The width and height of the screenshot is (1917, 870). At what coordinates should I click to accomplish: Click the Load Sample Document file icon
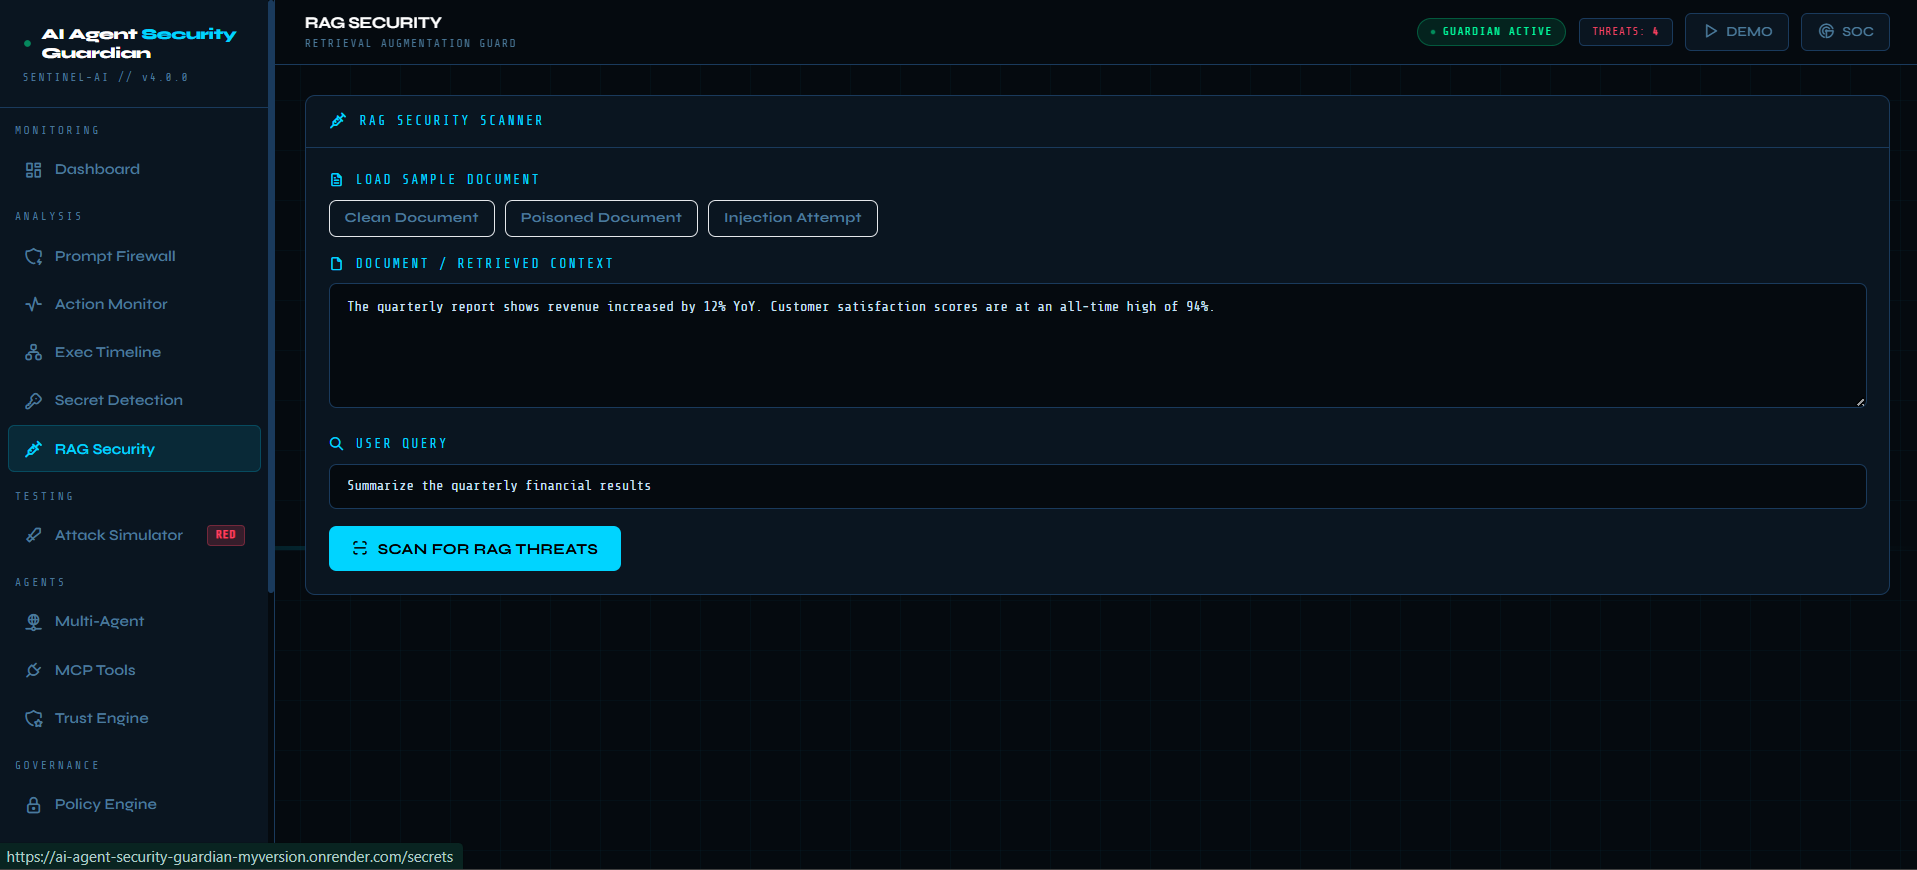pyautogui.click(x=336, y=180)
